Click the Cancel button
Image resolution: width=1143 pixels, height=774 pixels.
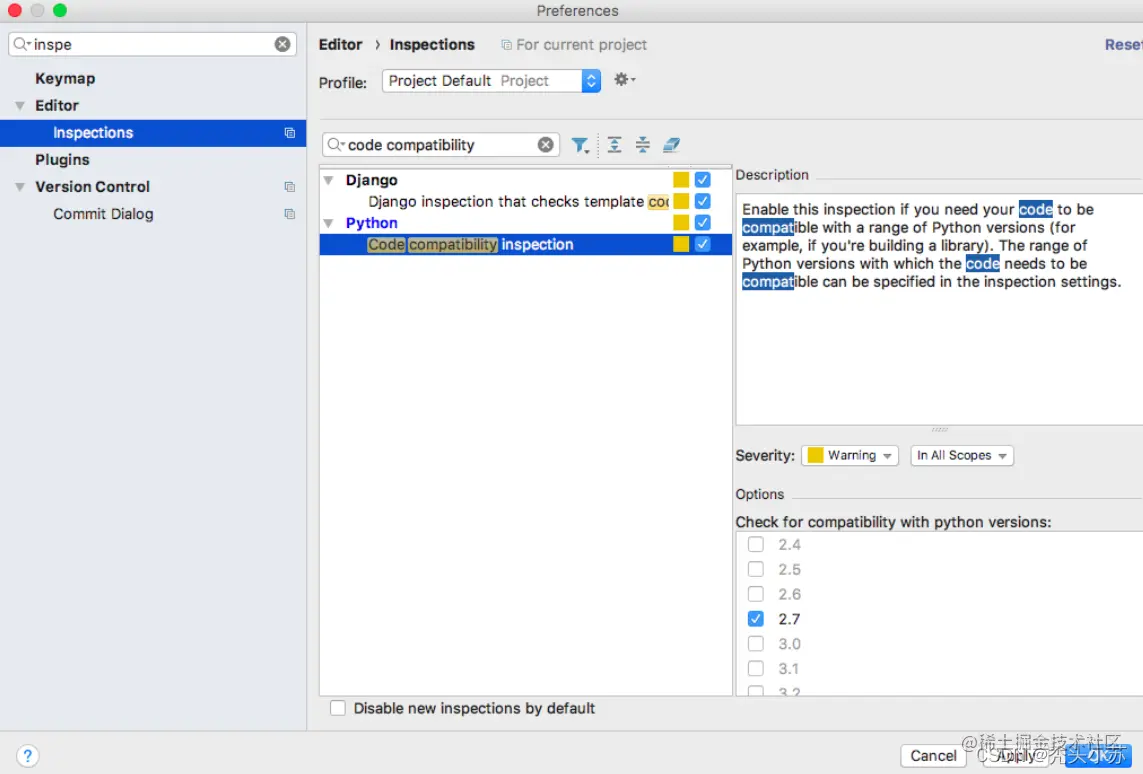933,756
